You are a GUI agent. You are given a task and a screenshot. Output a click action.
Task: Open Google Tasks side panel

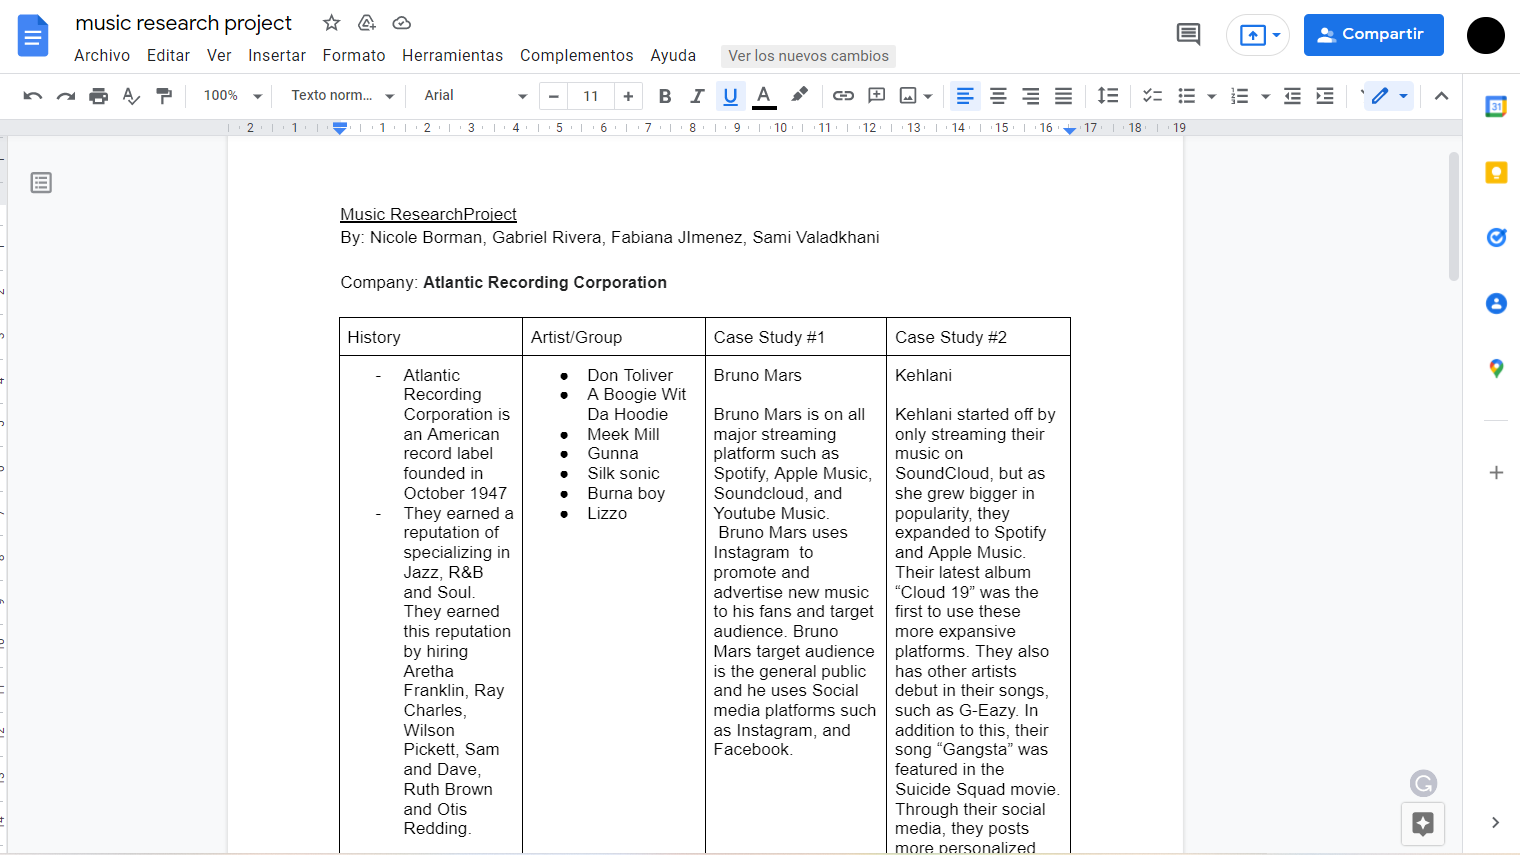[x=1496, y=237]
